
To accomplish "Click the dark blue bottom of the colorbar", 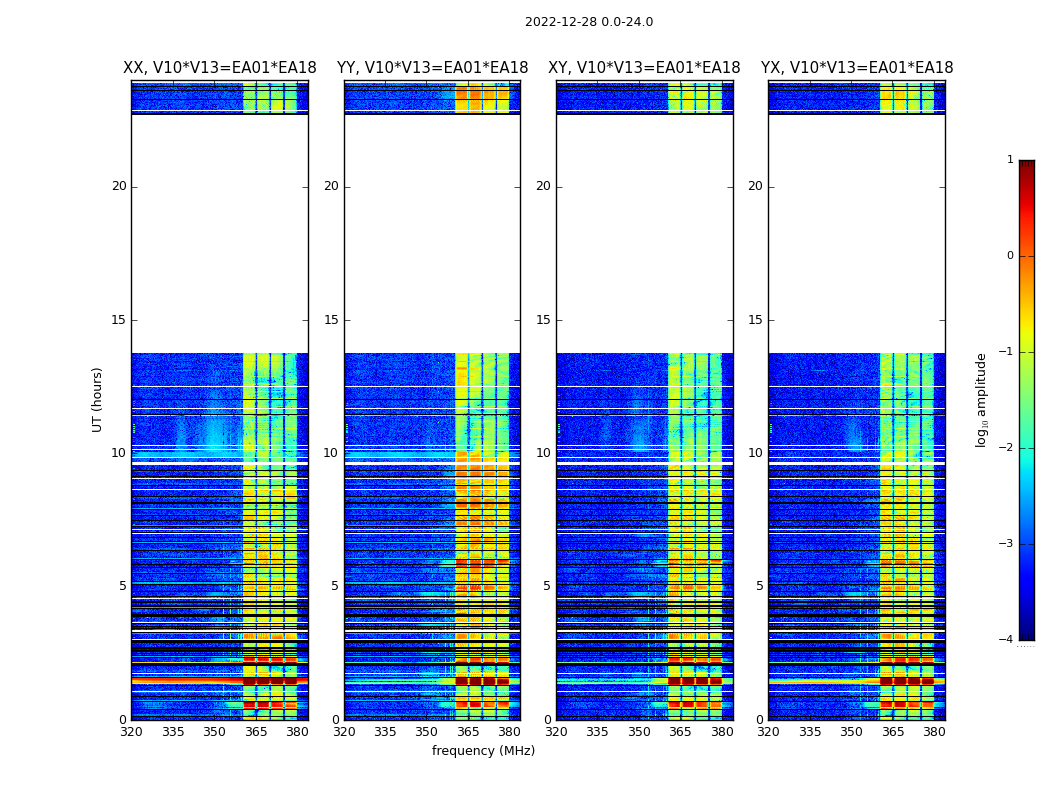I will pos(1026,632).
